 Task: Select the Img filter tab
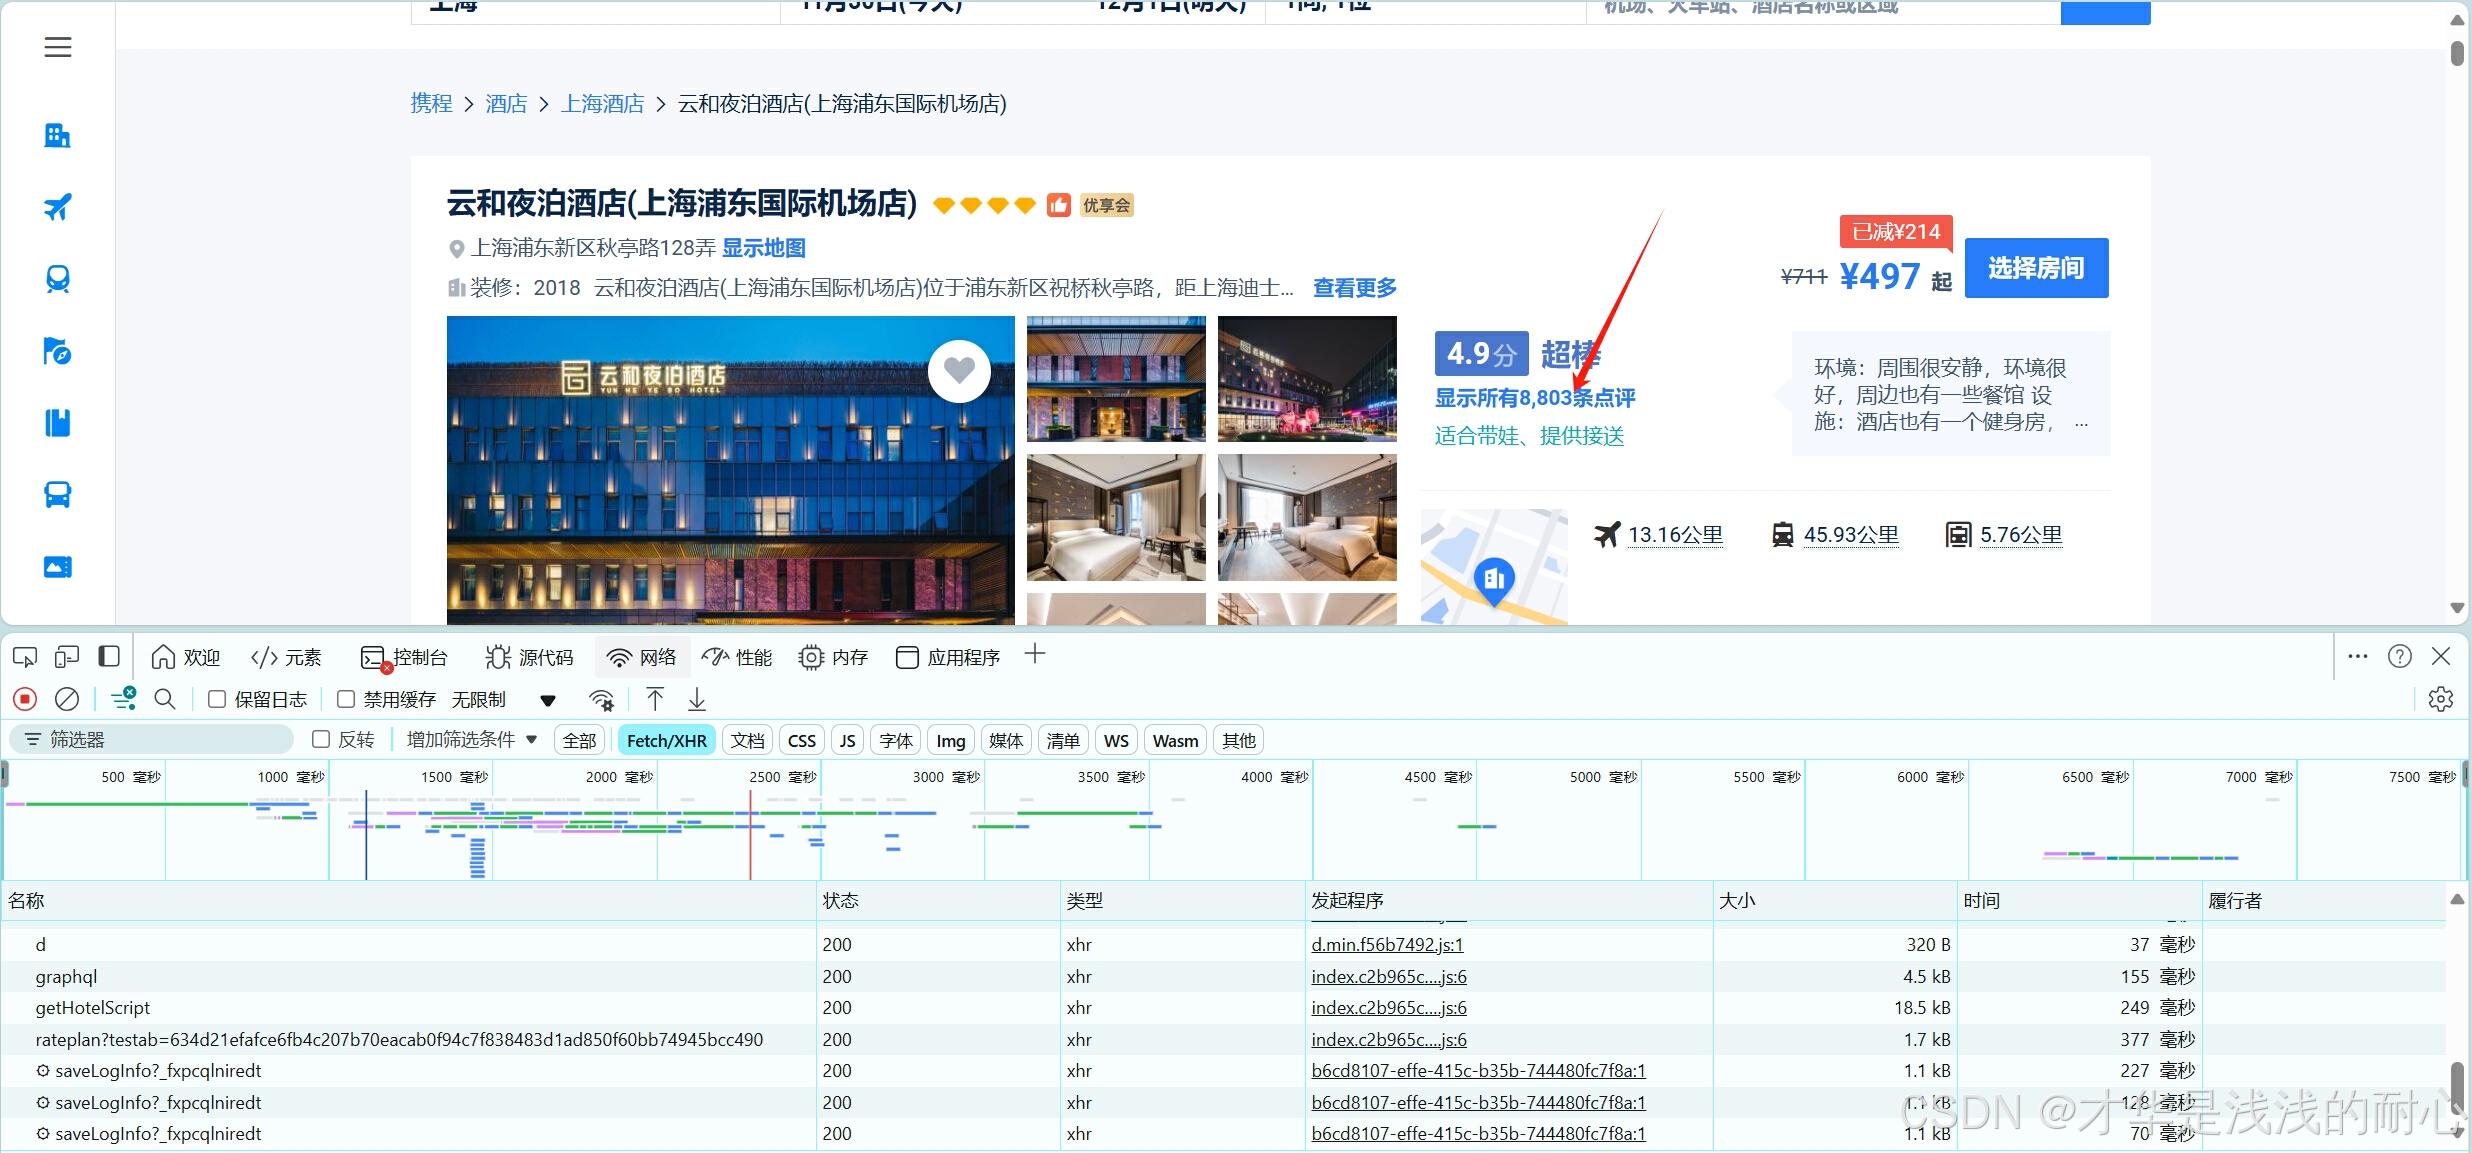pyautogui.click(x=950, y=740)
